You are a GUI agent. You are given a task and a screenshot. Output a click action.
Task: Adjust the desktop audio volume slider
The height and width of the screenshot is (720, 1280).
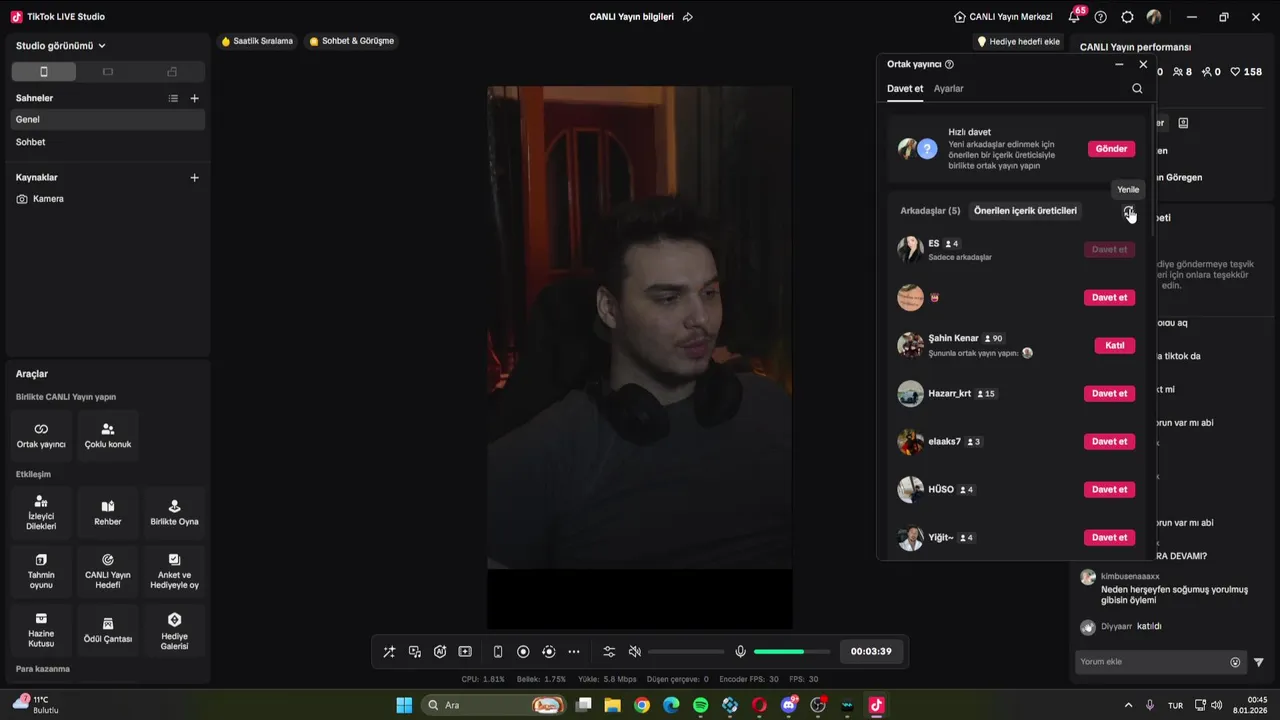pos(686,652)
